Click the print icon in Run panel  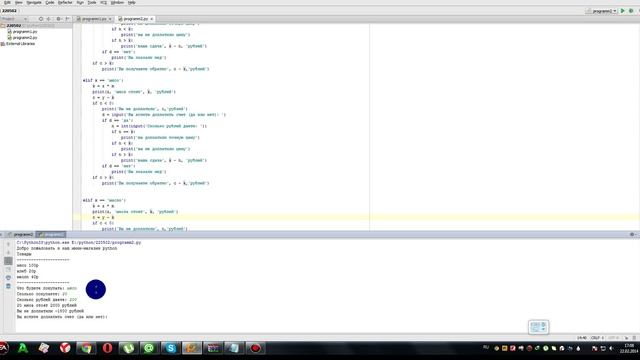pos(8,278)
